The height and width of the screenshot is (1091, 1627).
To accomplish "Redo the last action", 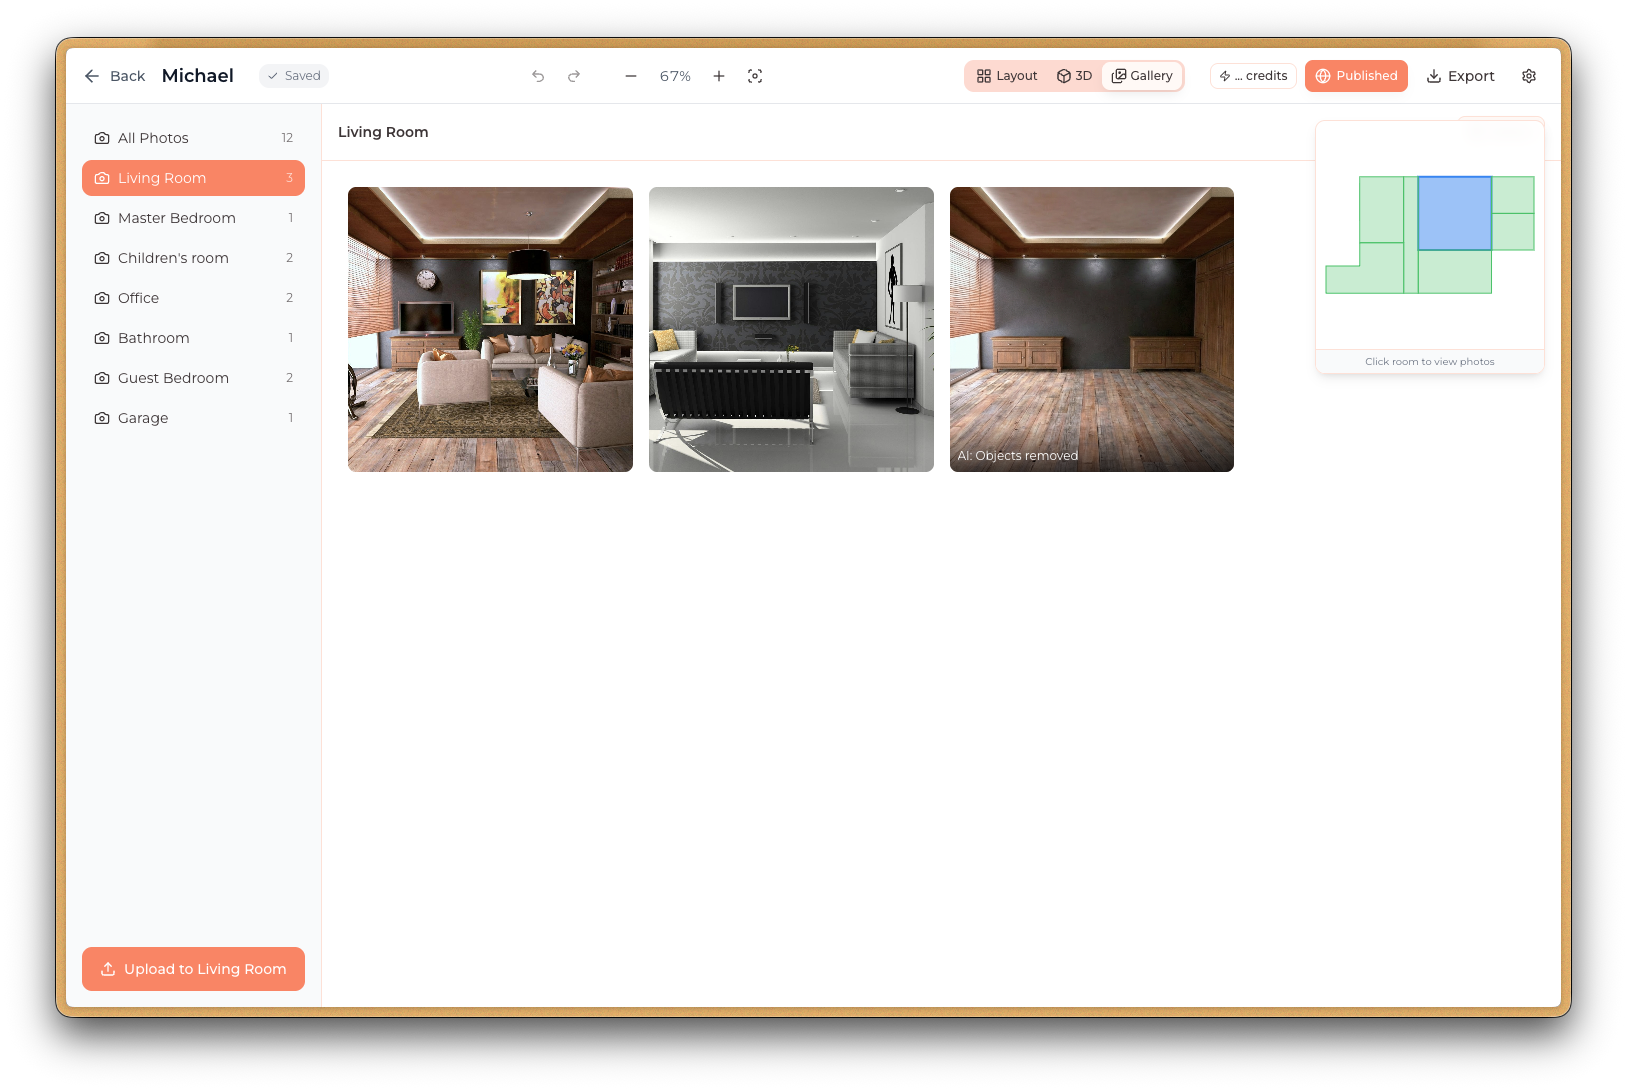I will pos(573,75).
